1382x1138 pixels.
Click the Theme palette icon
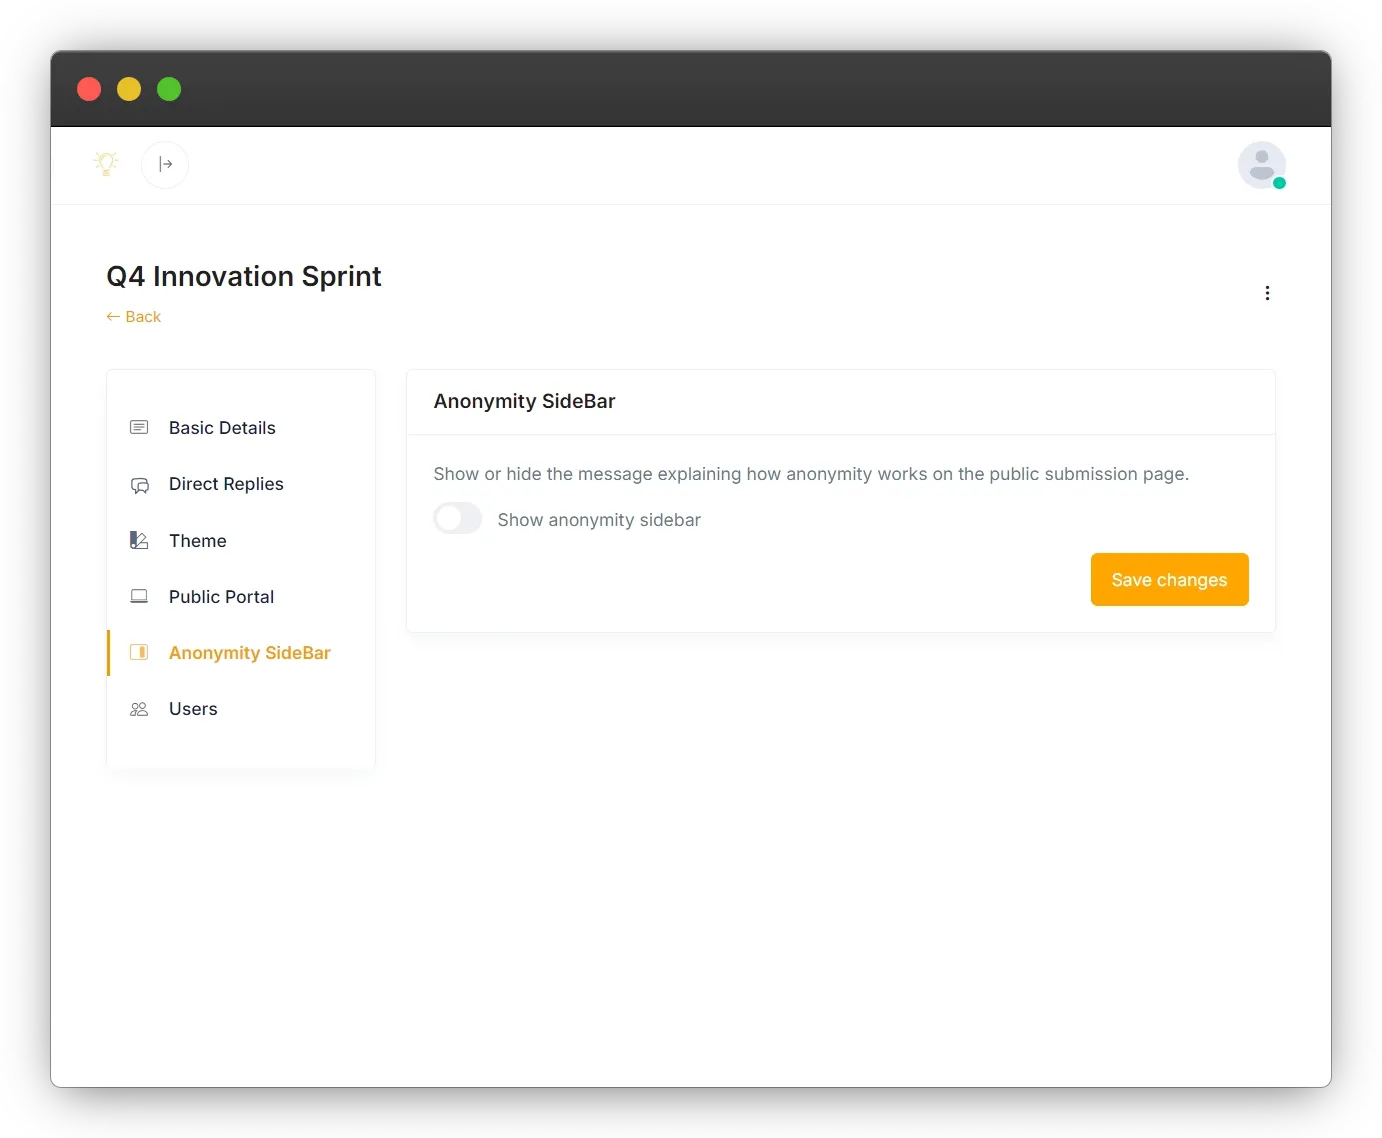[x=139, y=541]
